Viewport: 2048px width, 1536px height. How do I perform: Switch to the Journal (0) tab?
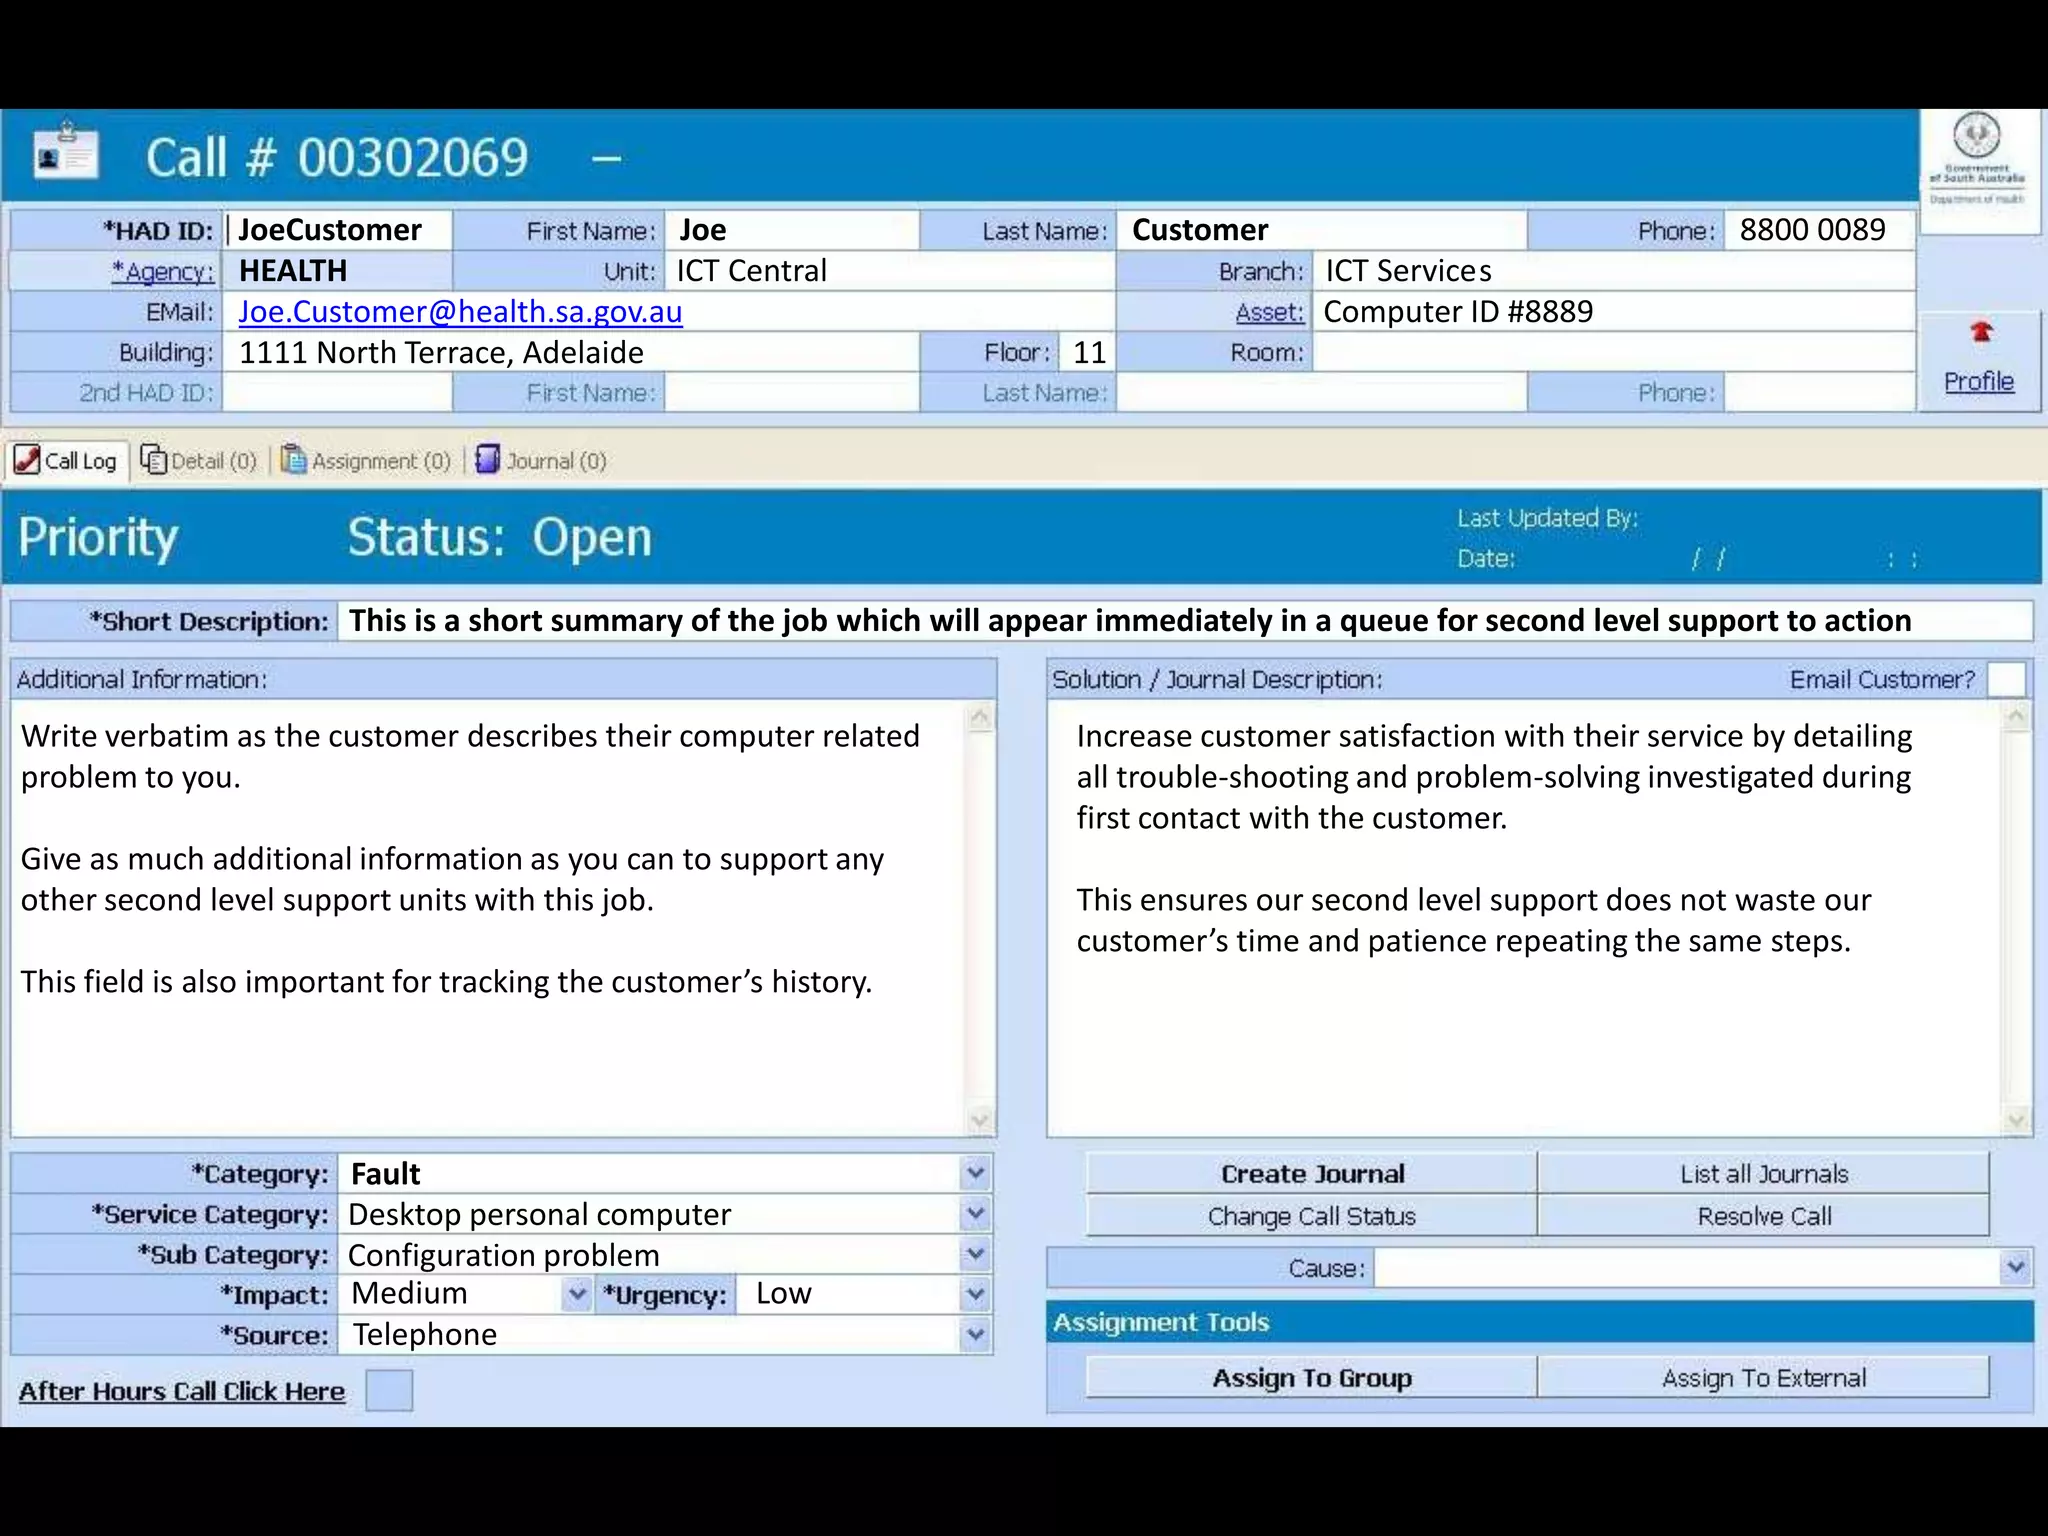pyautogui.click(x=556, y=461)
